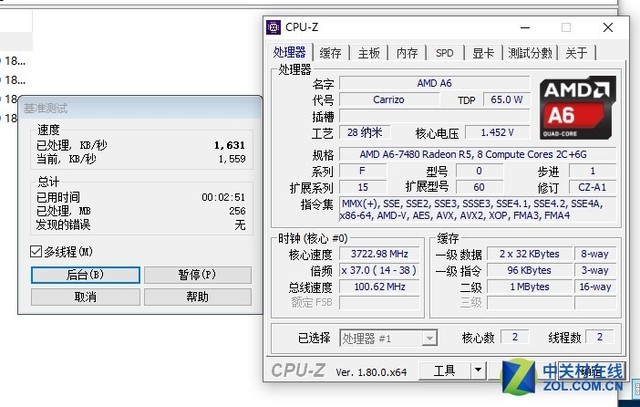Click the CPU-Z app icon in title bar
The width and height of the screenshot is (640, 407).
tap(273, 27)
